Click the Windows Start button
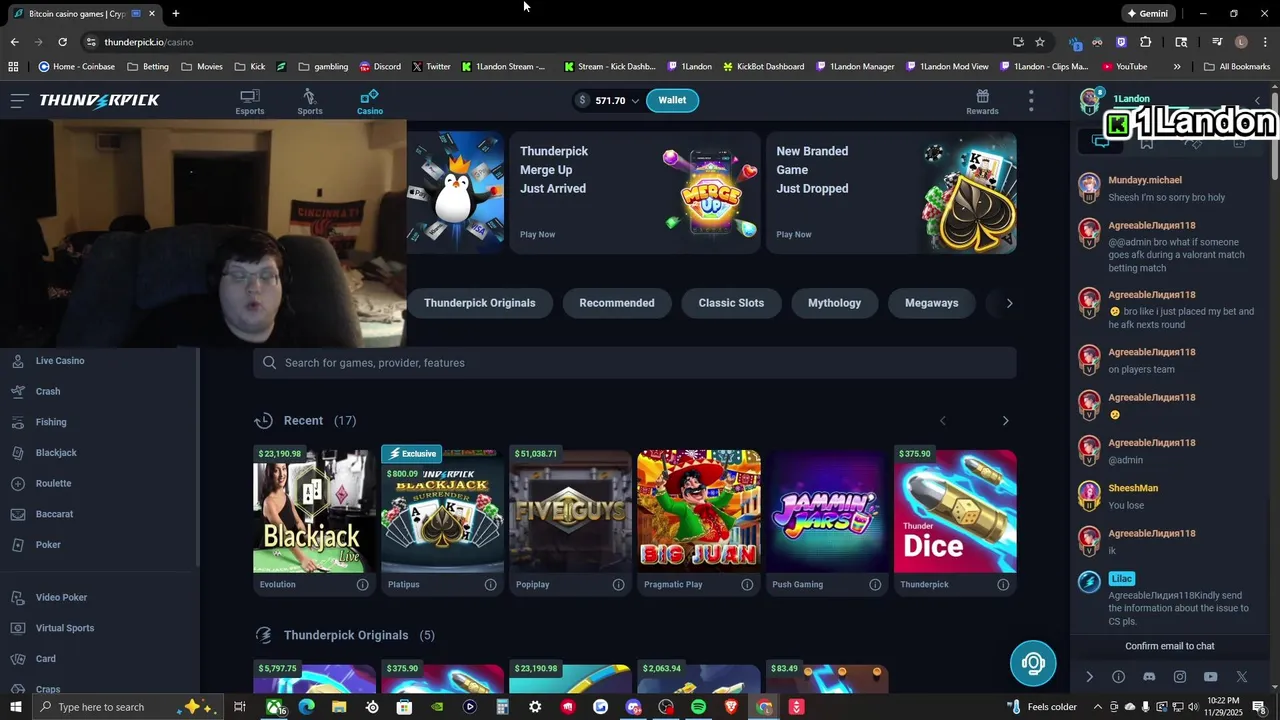This screenshot has height=720, width=1280. 15,707
